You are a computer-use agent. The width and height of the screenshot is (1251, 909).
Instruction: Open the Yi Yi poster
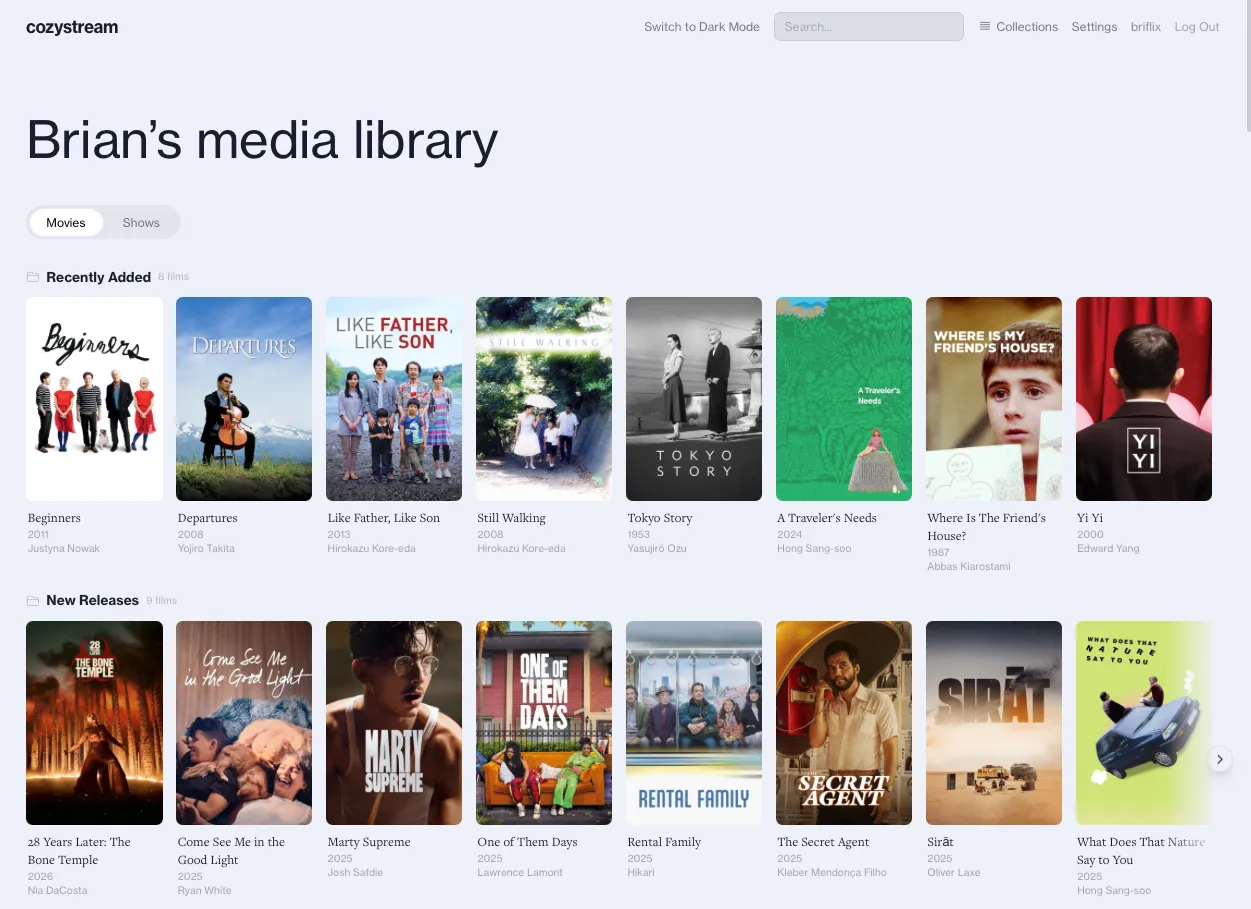(x=1143, y=399)
